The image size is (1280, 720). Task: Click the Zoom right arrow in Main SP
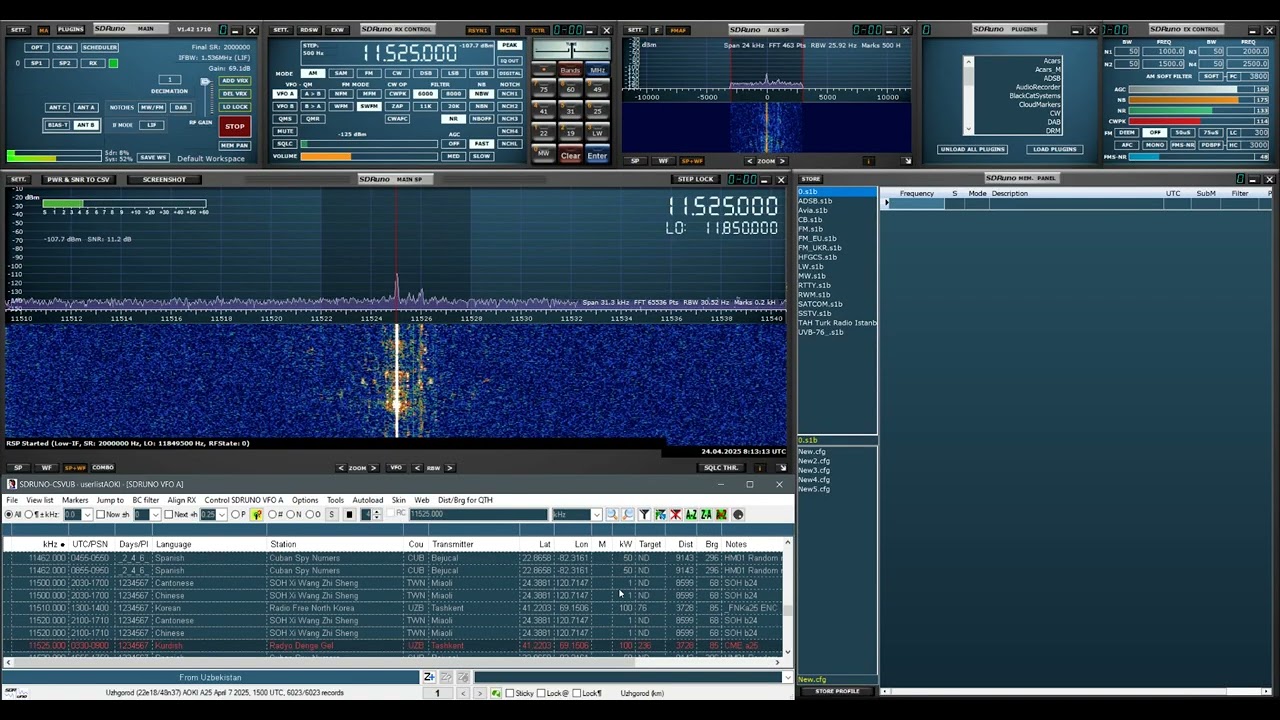pyautogui.click(x=373, y=467)
